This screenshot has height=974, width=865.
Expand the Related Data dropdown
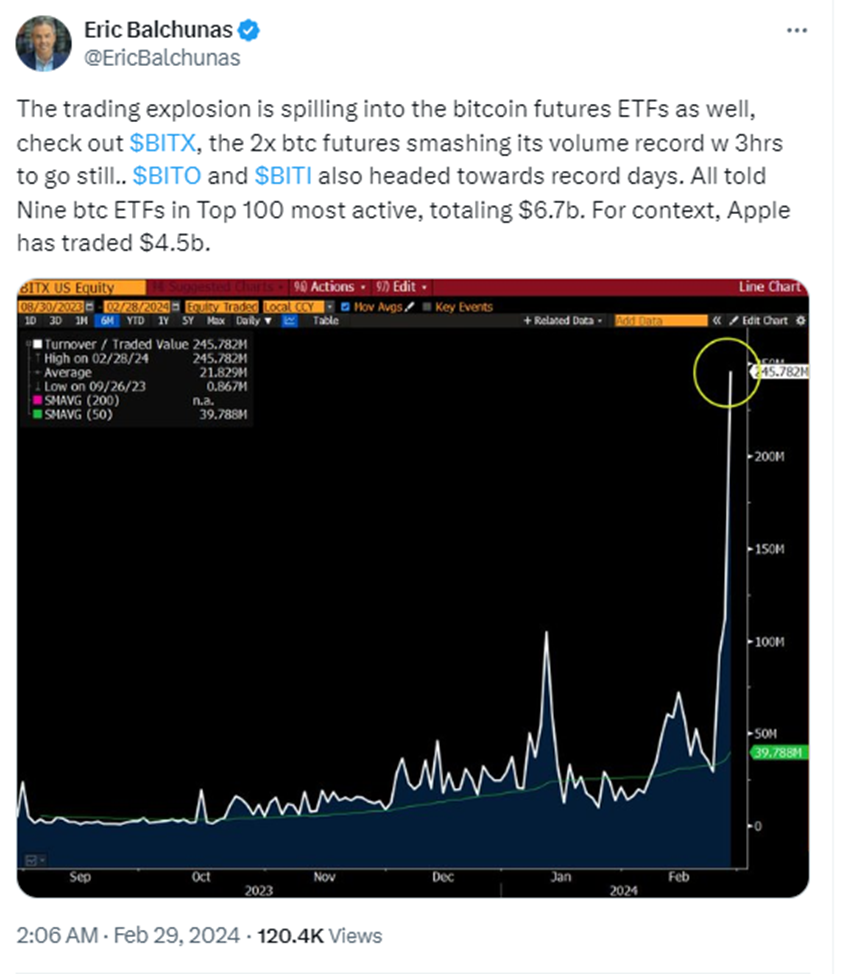tap(563, 321)
